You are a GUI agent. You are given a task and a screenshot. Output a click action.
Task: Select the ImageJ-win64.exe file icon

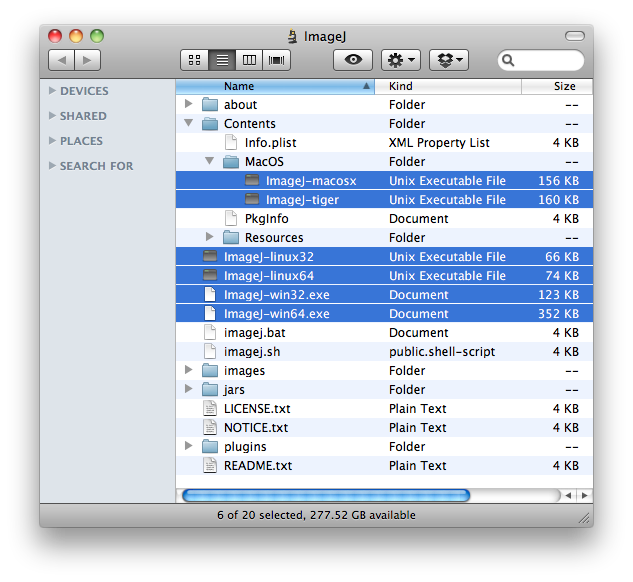(x=210, y=313)
